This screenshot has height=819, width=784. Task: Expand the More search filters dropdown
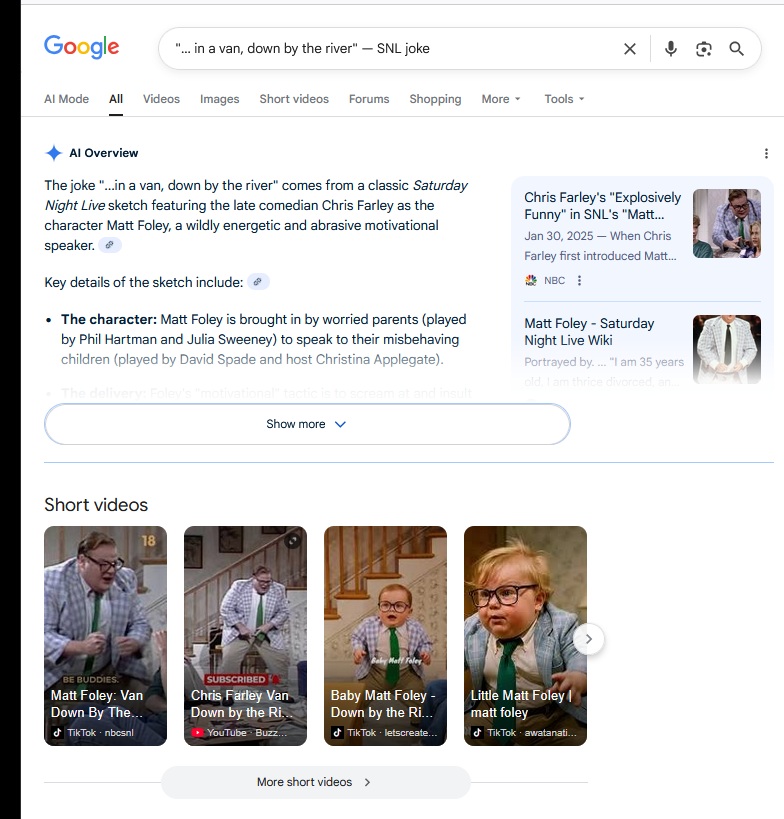(x=501, y=99)
